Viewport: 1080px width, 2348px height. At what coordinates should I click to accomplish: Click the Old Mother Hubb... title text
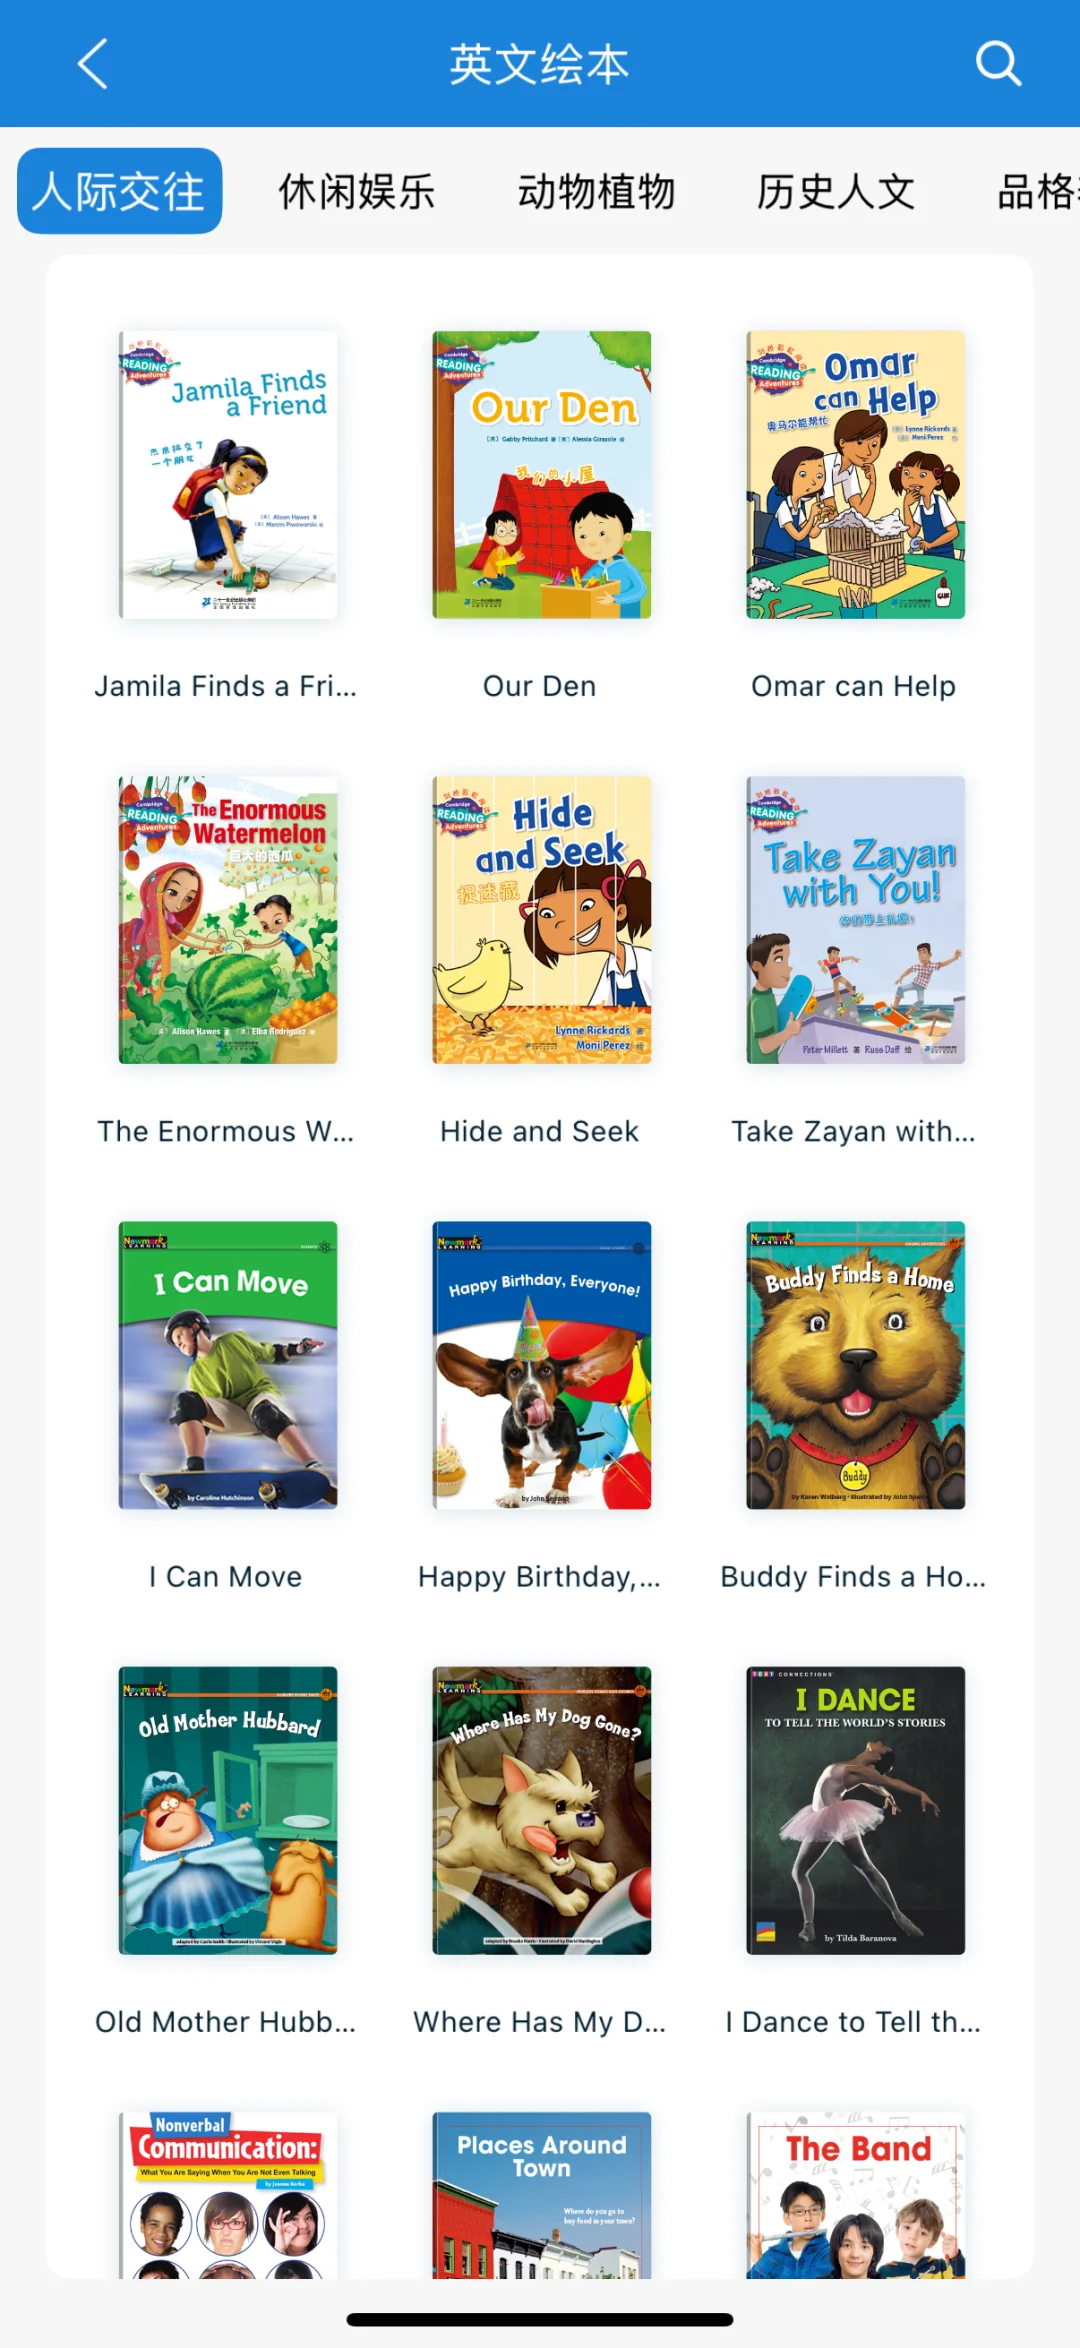coord(225,2022)
